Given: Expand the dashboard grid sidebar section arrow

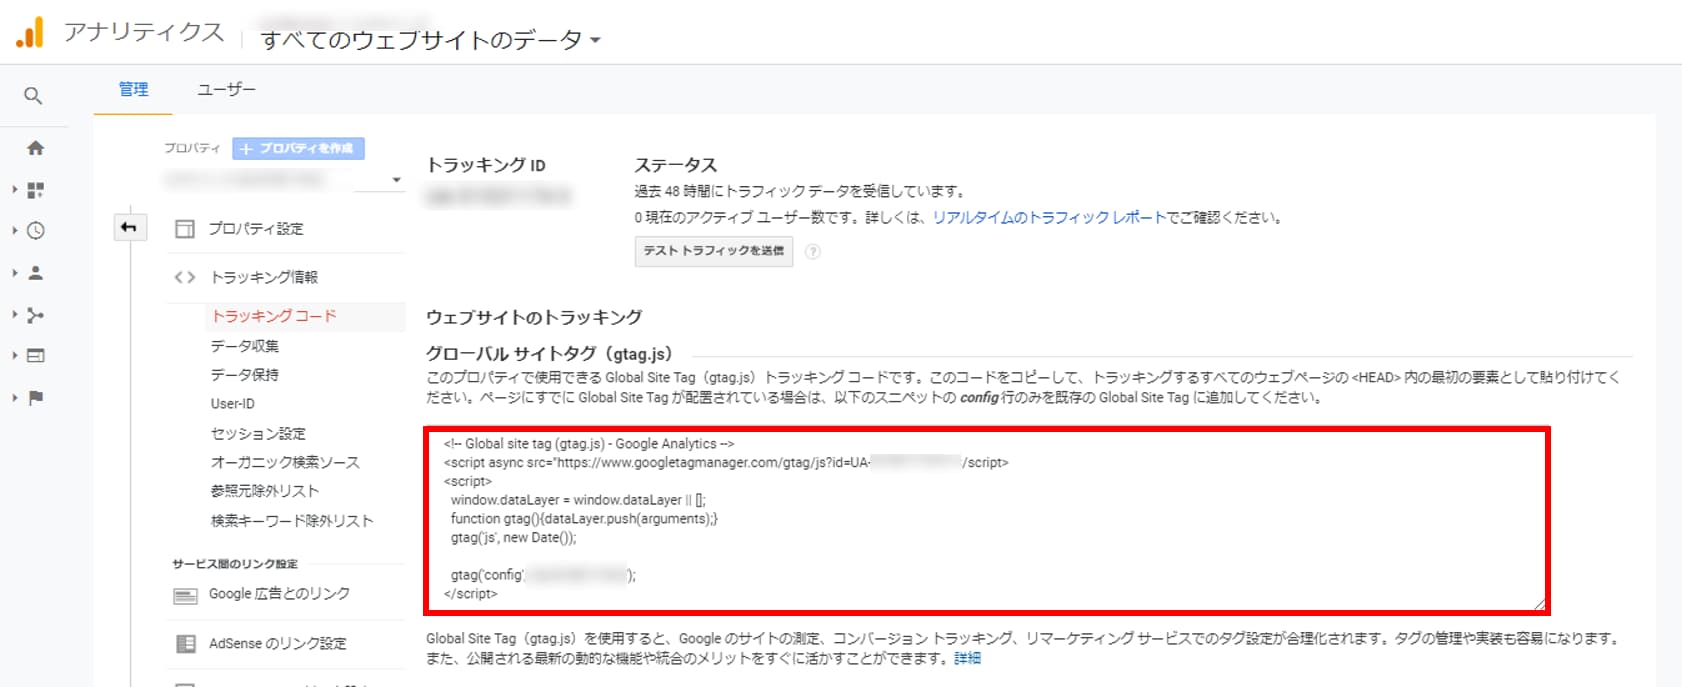Looking at the screenshot, I should (14, 189).
